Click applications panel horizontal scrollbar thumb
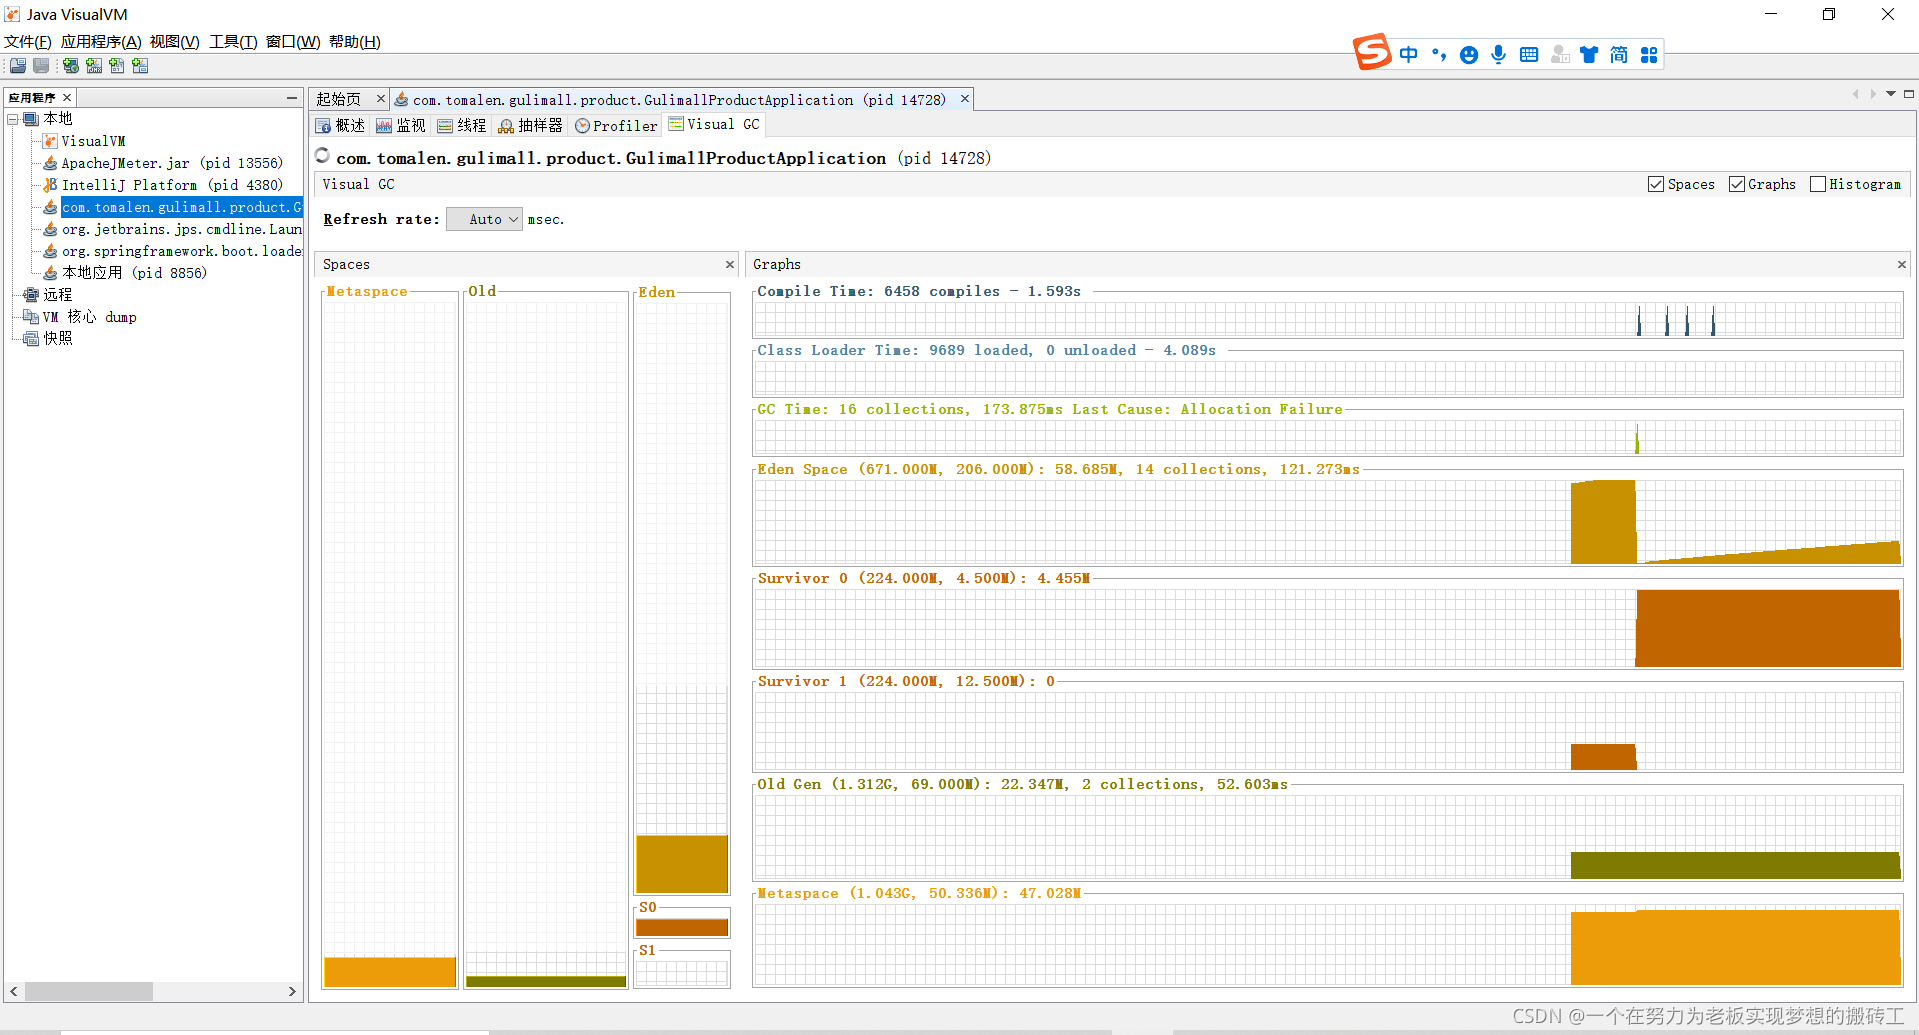This screenshot has height=1035, width=1919. pos(89,991)
